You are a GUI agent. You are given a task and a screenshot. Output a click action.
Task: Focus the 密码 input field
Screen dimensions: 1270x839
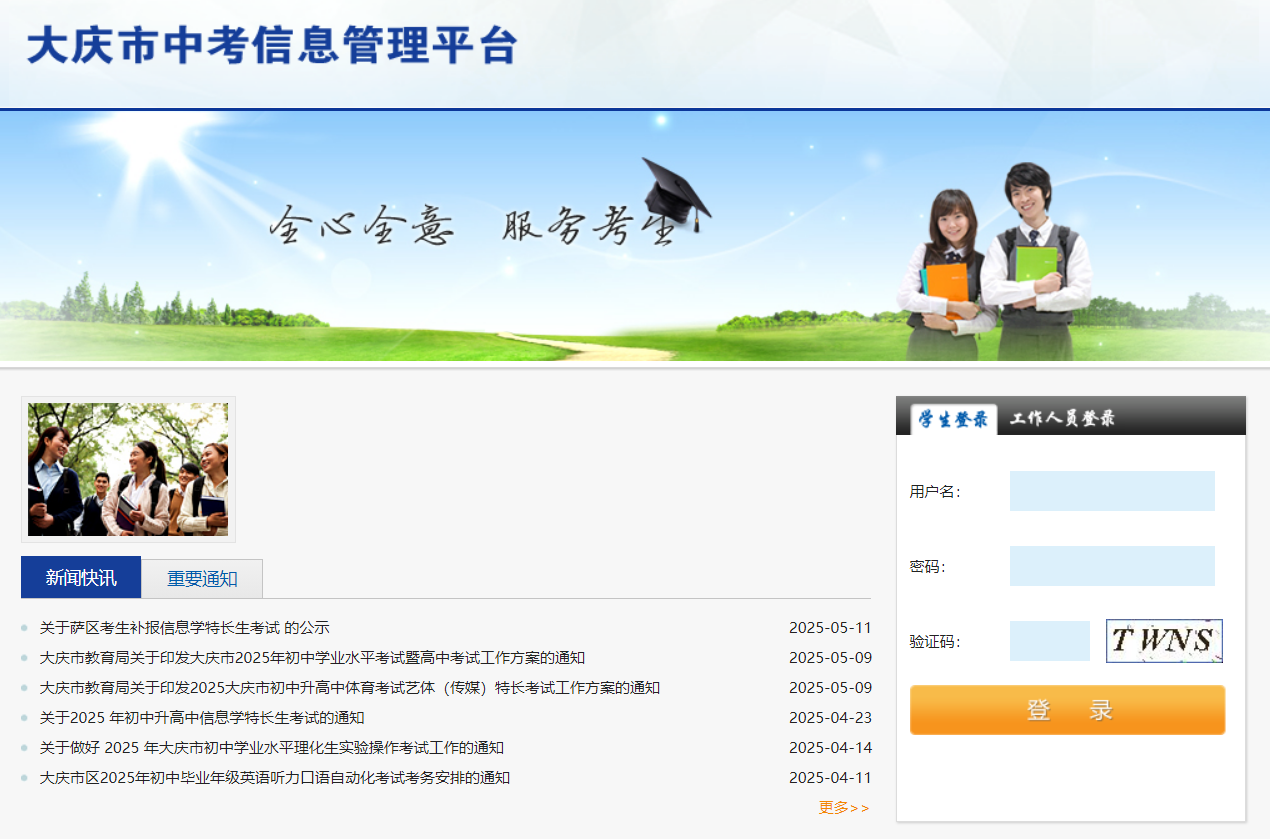click(x=1111, y=566)
